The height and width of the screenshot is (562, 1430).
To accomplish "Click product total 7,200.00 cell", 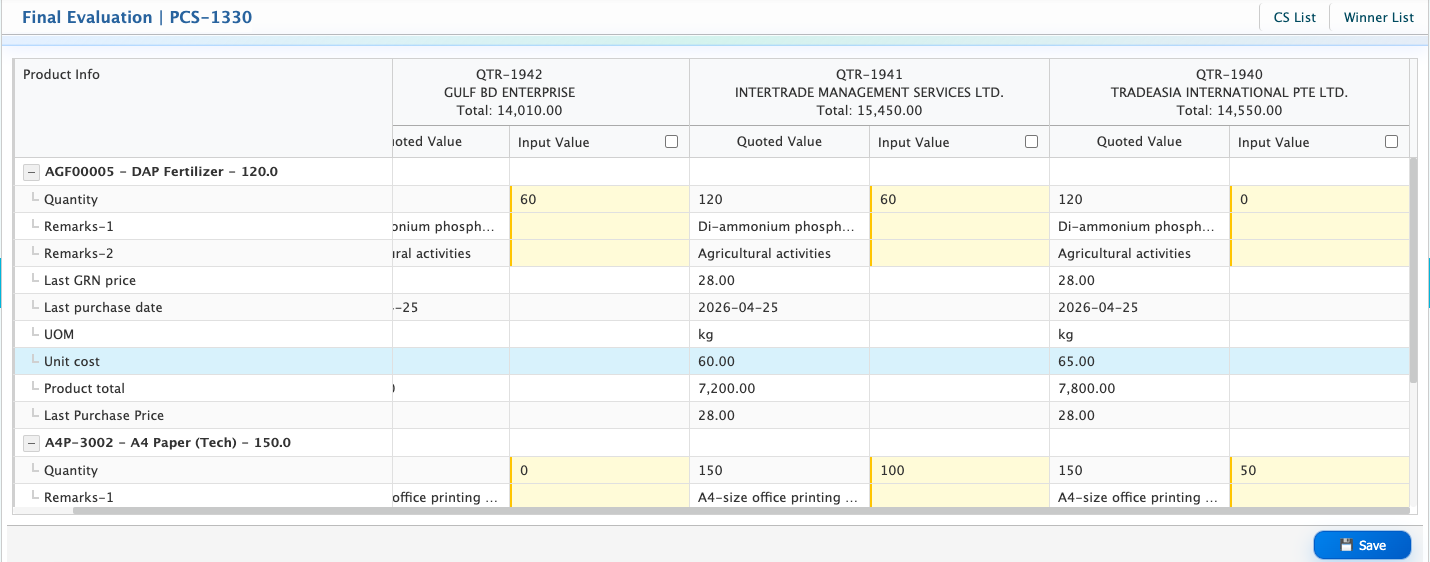I will tap(779, 388).
